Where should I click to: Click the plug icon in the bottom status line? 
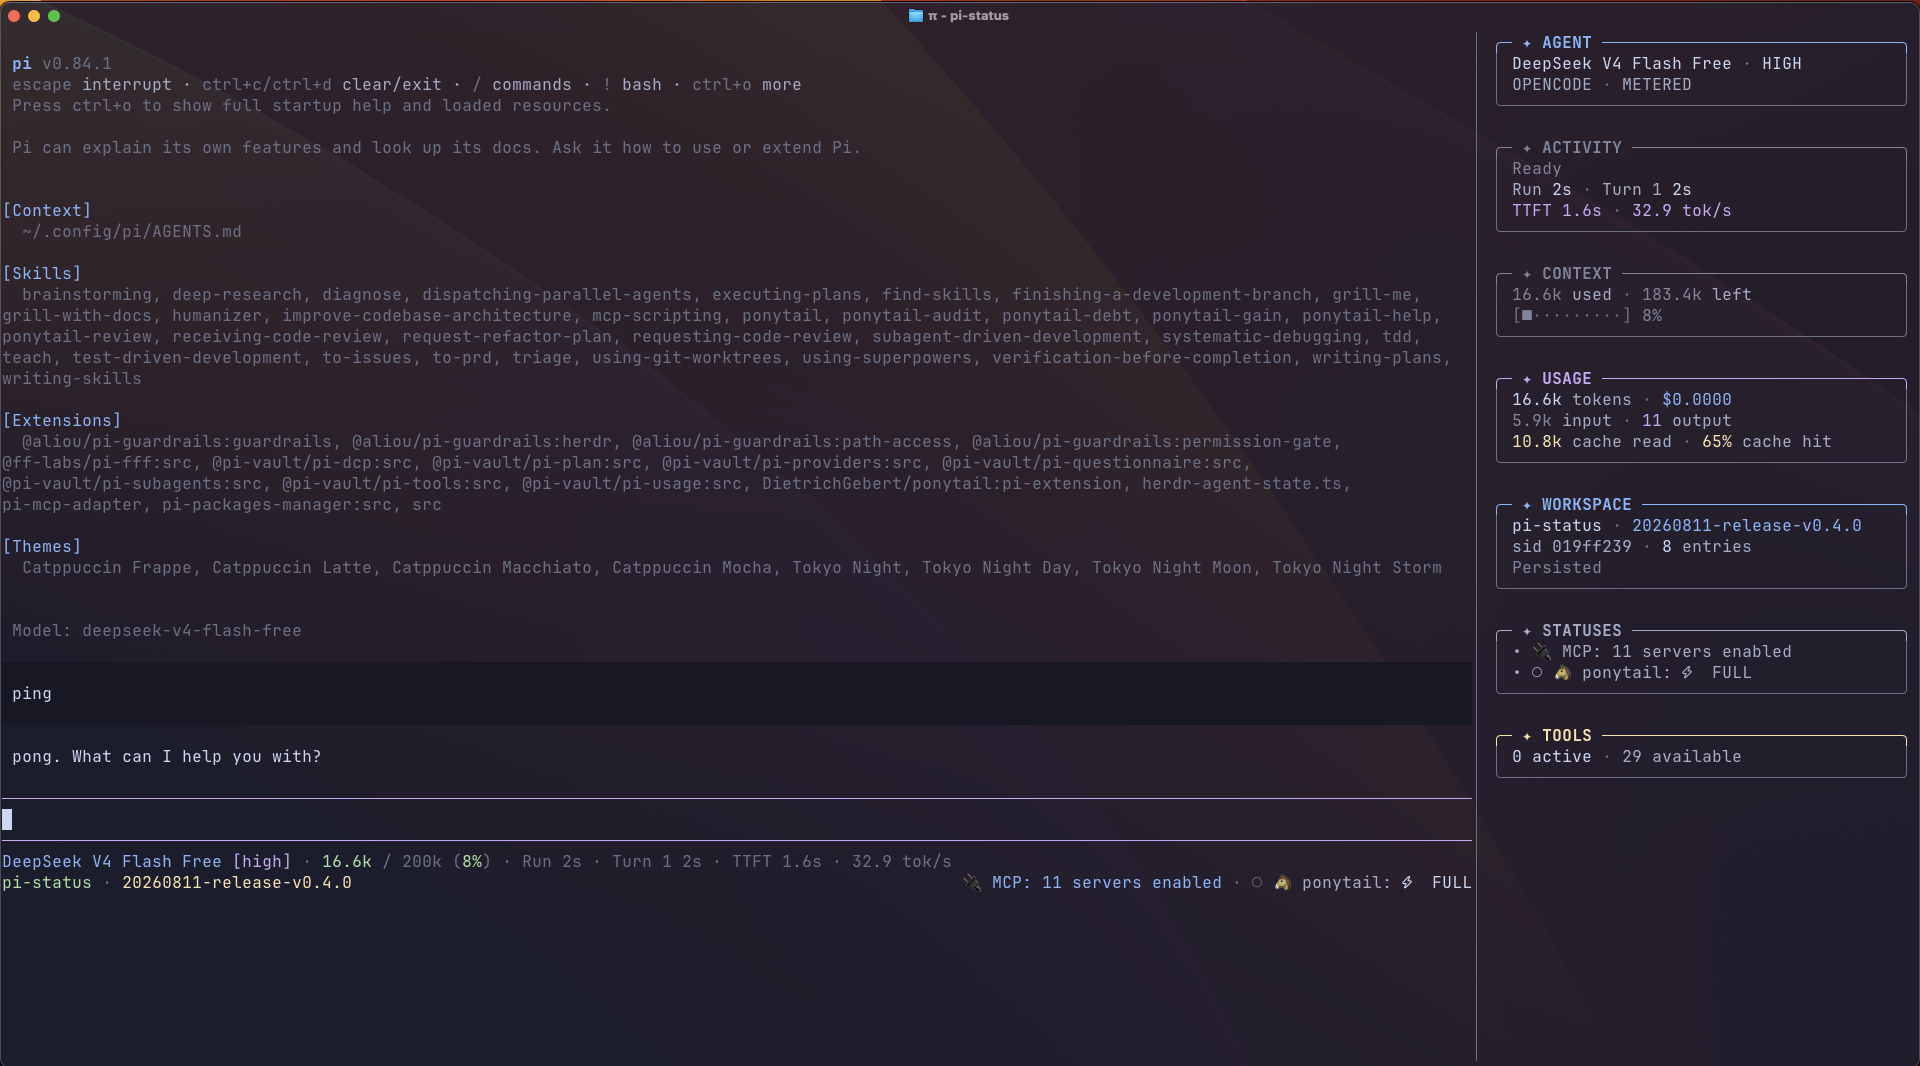972,883
